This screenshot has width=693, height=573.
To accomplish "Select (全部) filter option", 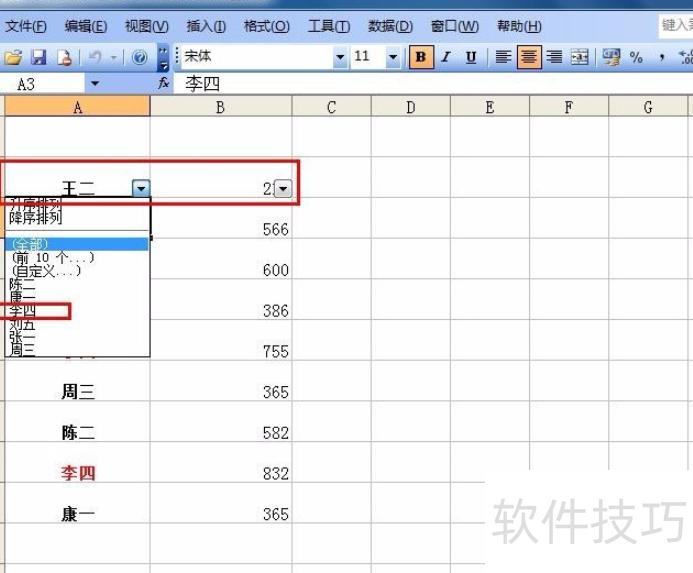I will 77,244.
